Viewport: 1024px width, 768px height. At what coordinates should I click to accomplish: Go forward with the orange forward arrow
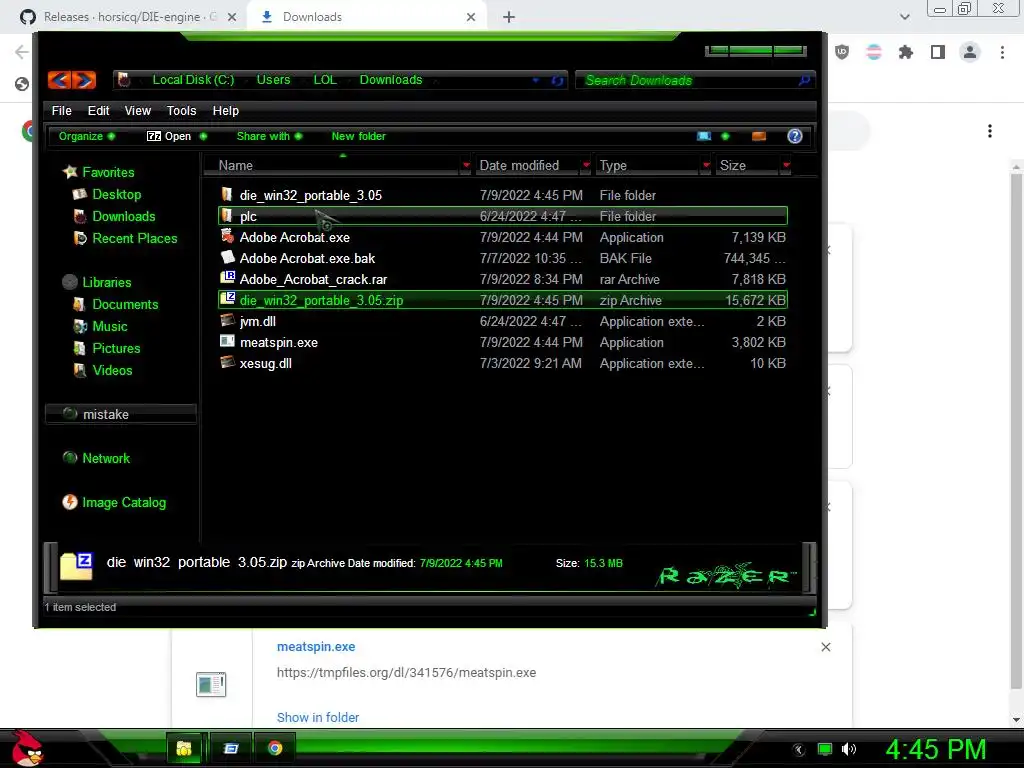click(x=84, y=80)
